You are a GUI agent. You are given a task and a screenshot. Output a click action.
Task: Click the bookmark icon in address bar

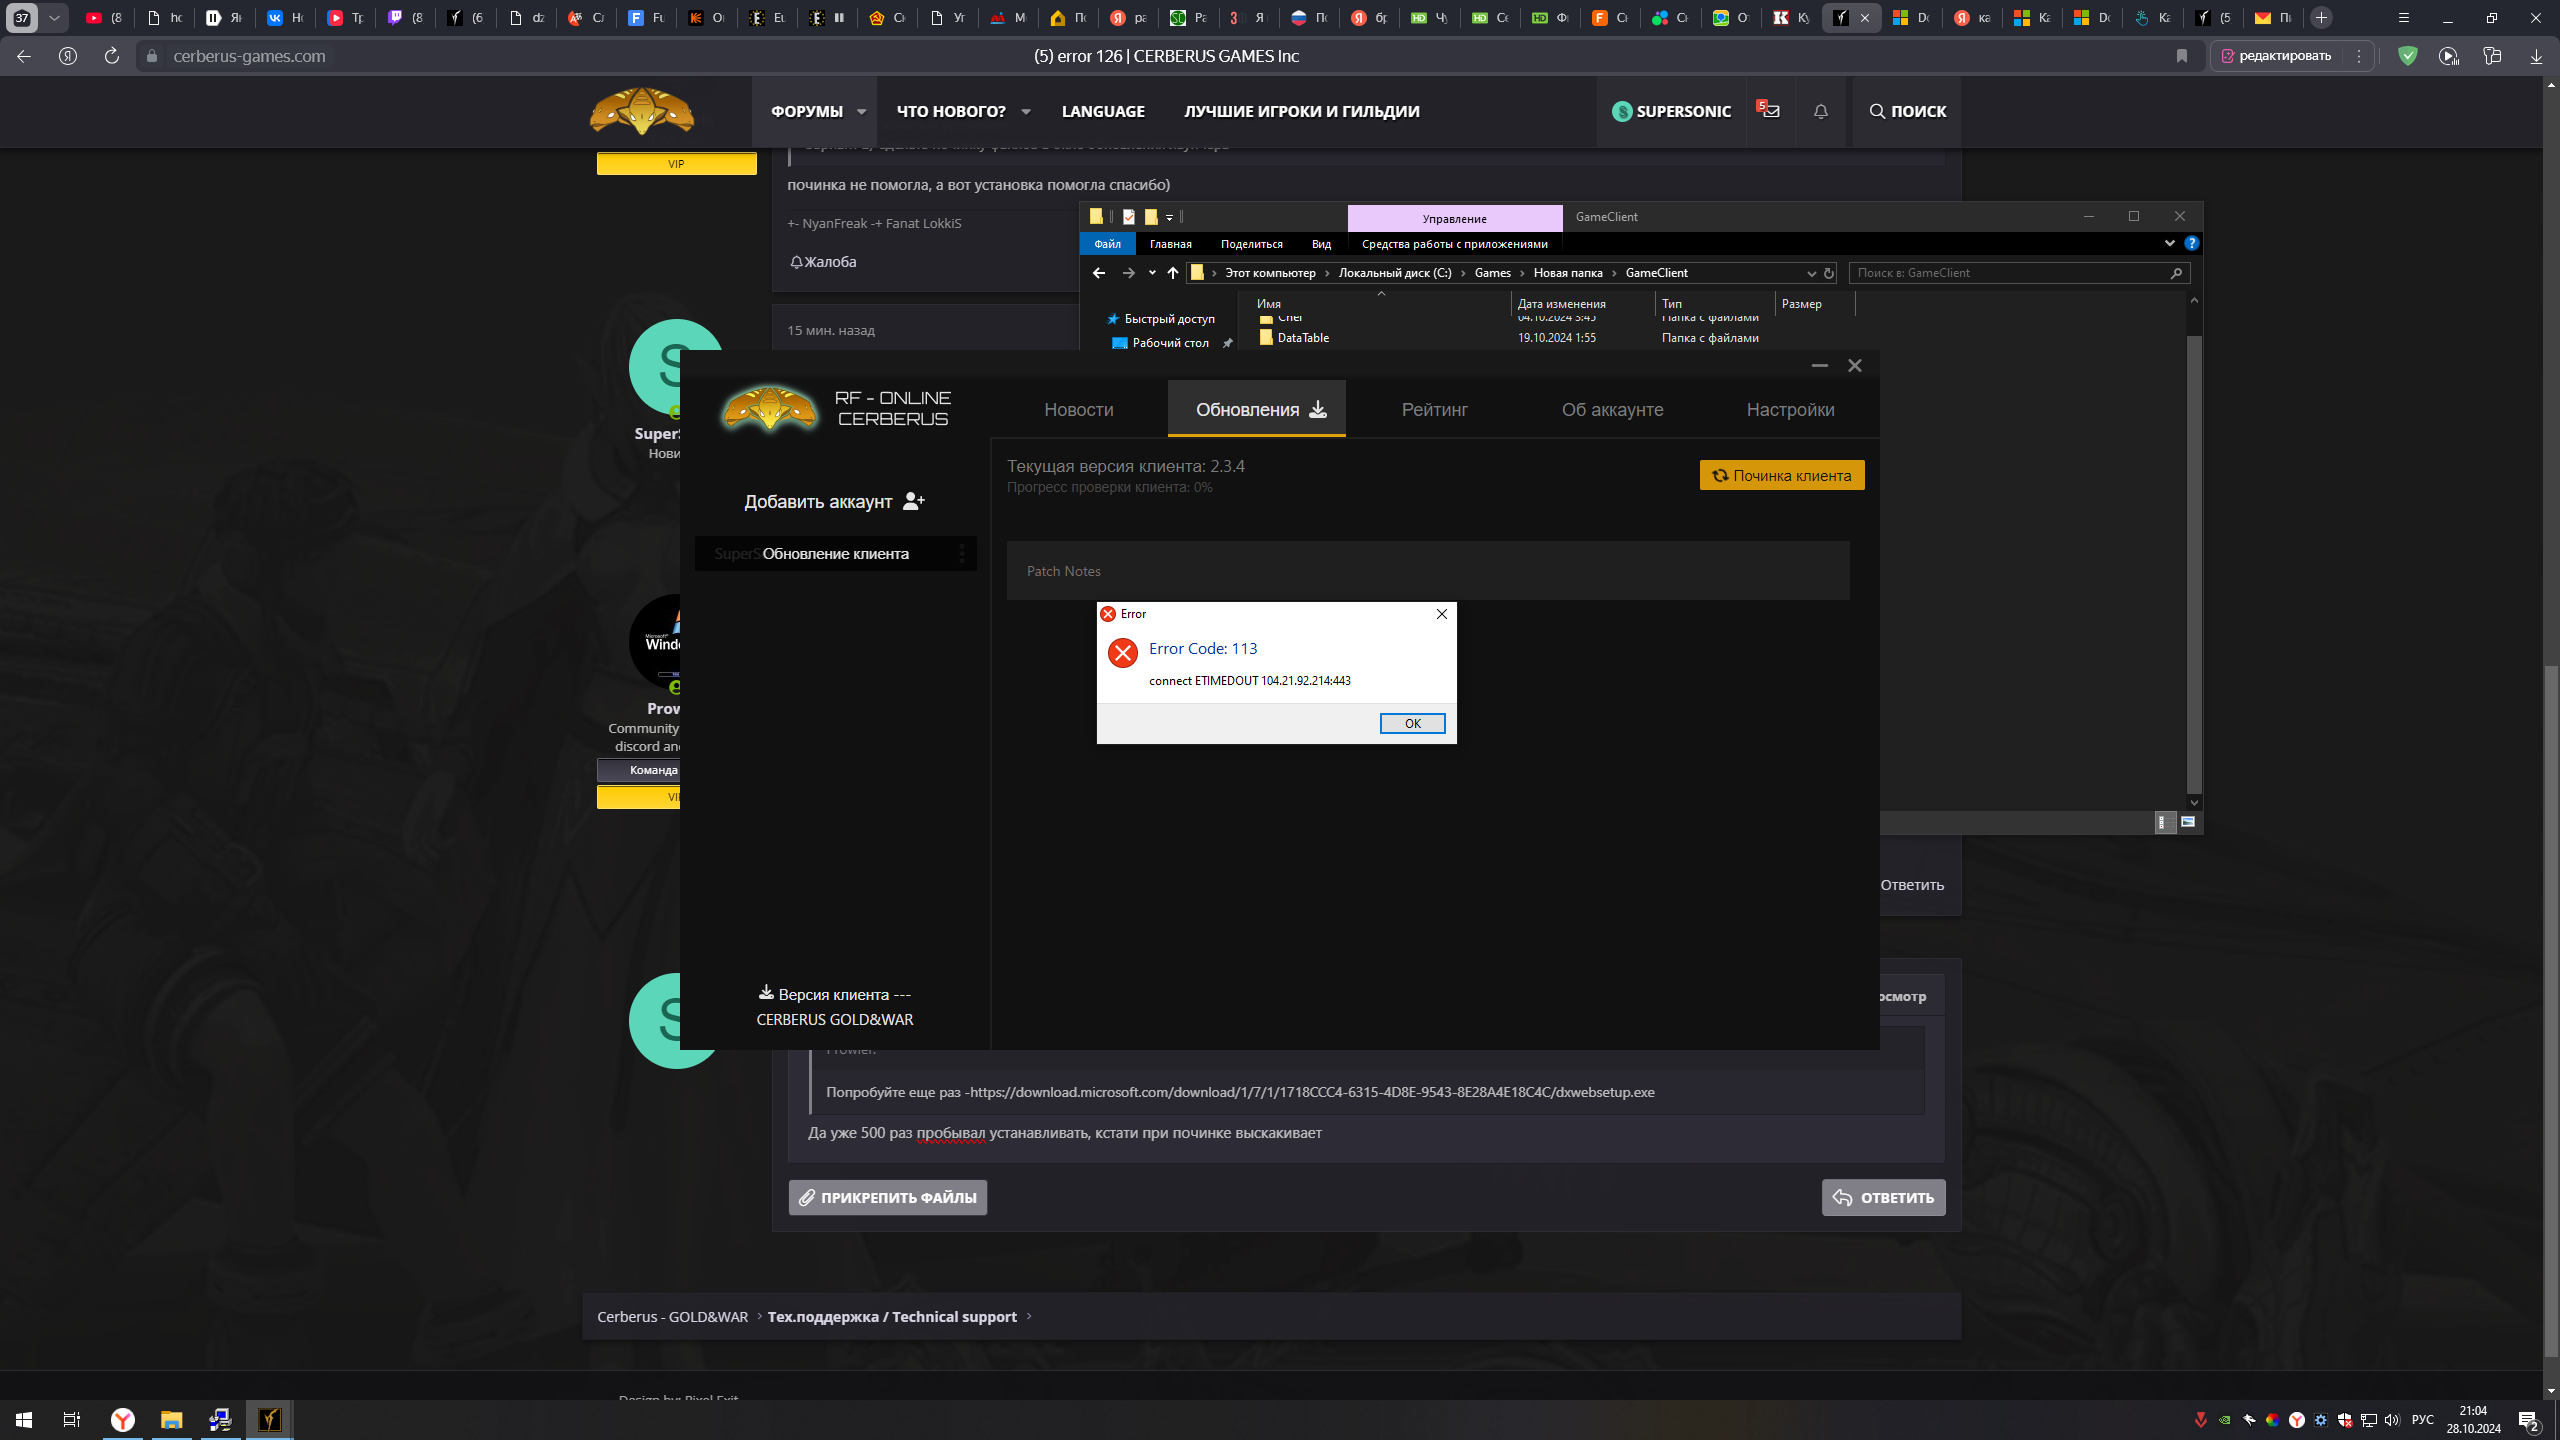[2181, 56]
